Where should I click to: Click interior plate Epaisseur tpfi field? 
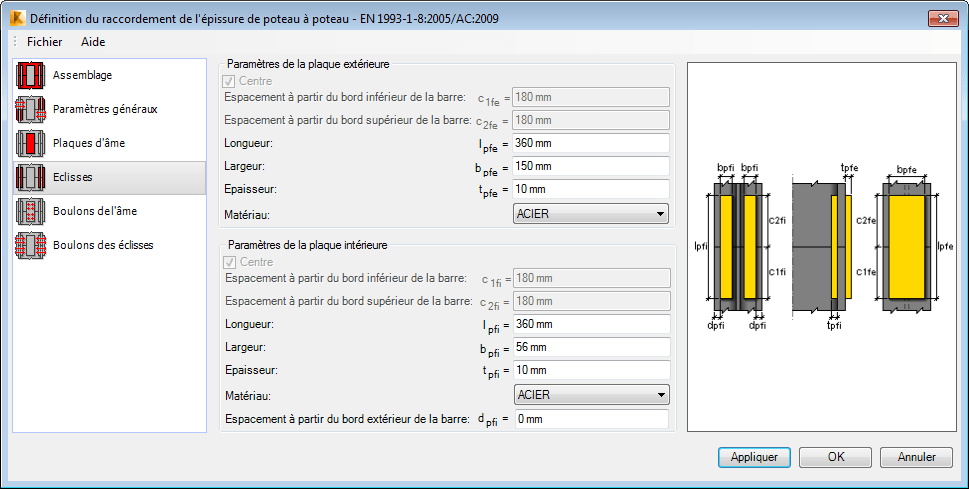point(592,370)
